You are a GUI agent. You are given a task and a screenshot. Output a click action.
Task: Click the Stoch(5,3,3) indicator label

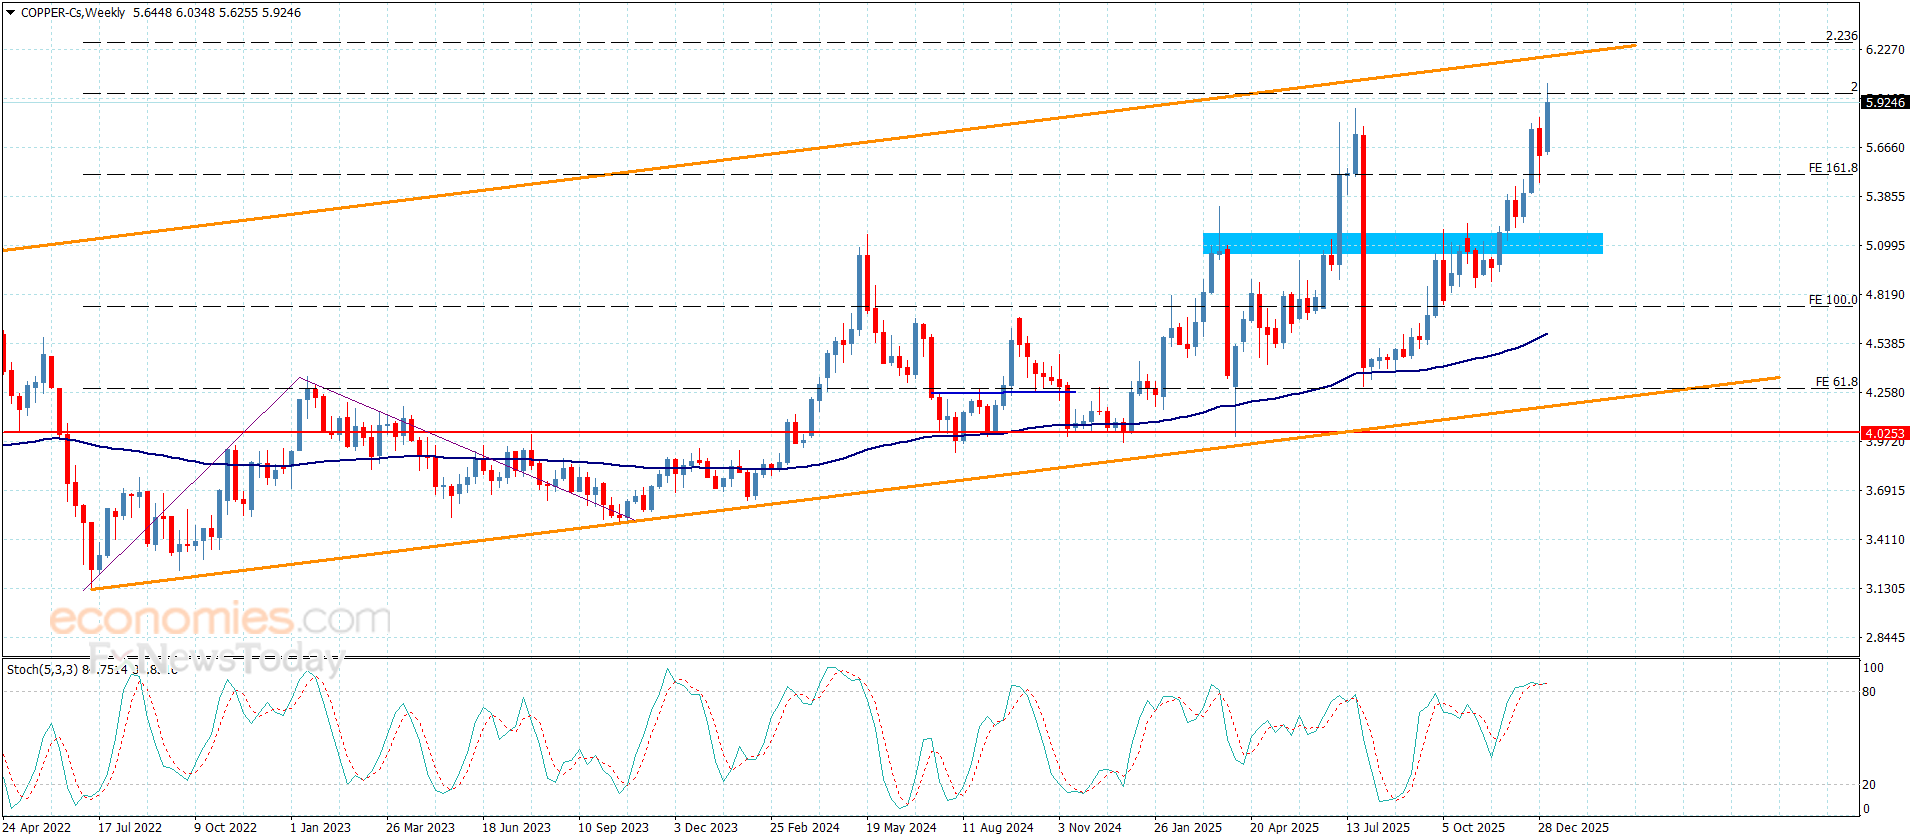coord(42,669)
